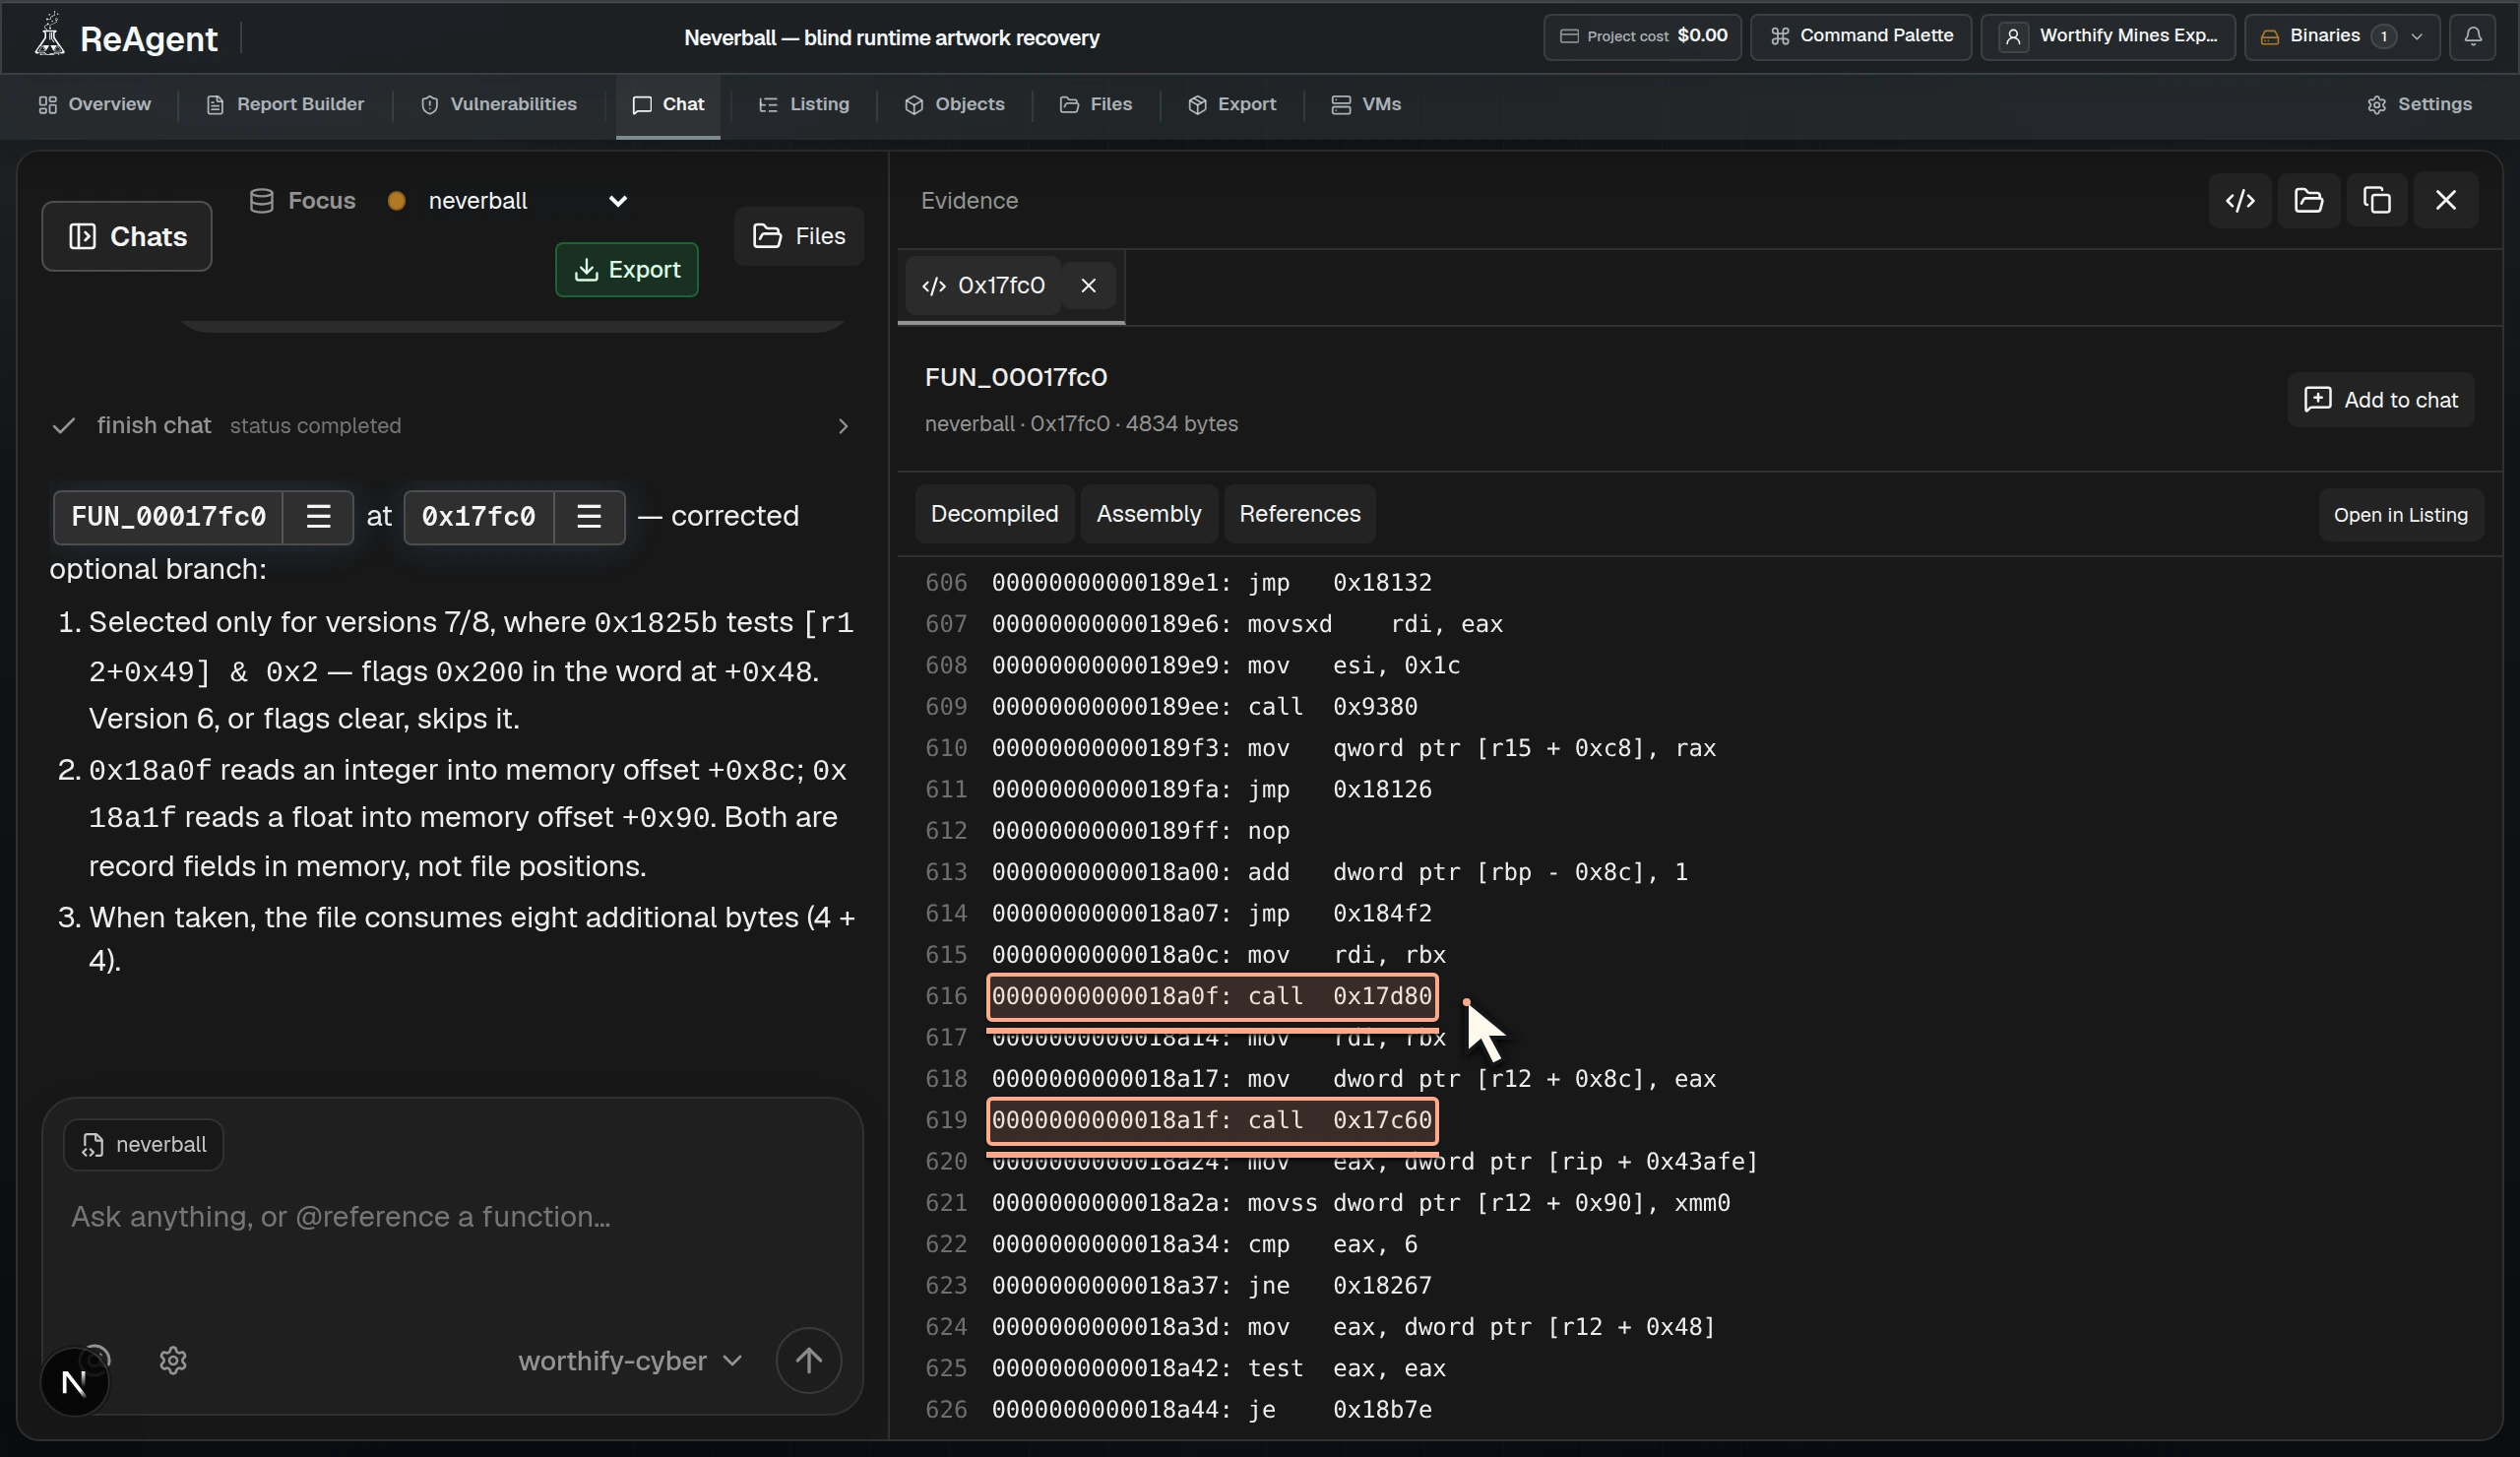View the Project cost indicator
The image size is (2520, 1457).
[x=1642, y=36]
